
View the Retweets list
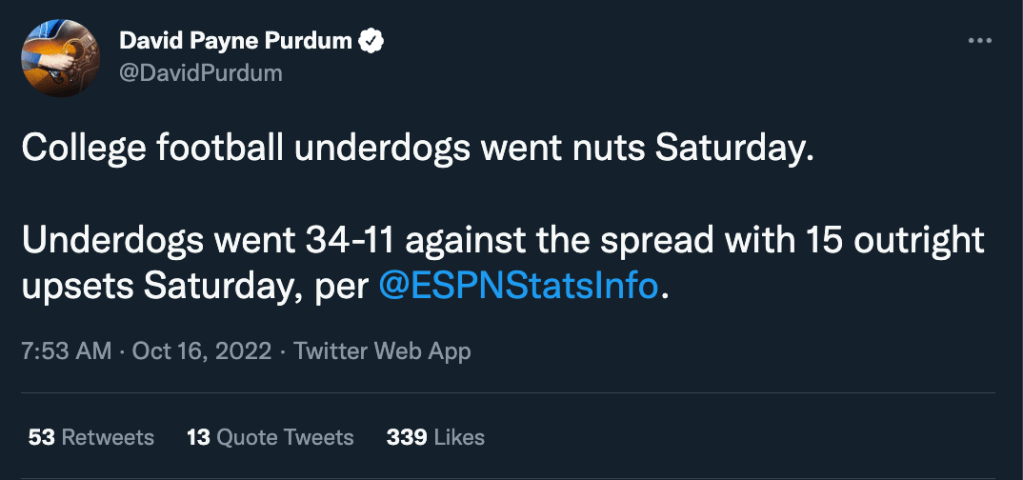coord(108,437)
